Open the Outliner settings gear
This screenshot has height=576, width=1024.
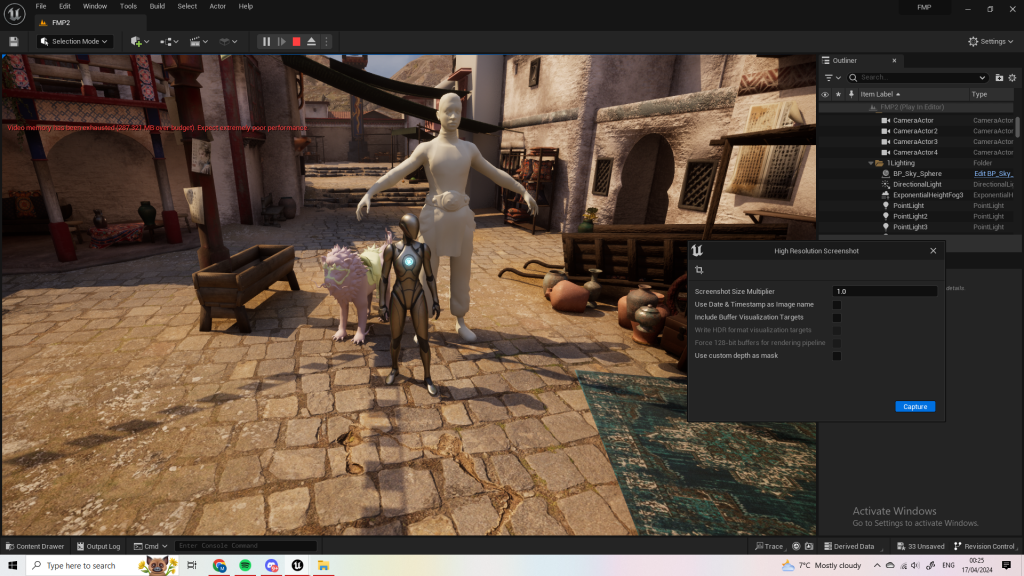[x=1012, y=78]
